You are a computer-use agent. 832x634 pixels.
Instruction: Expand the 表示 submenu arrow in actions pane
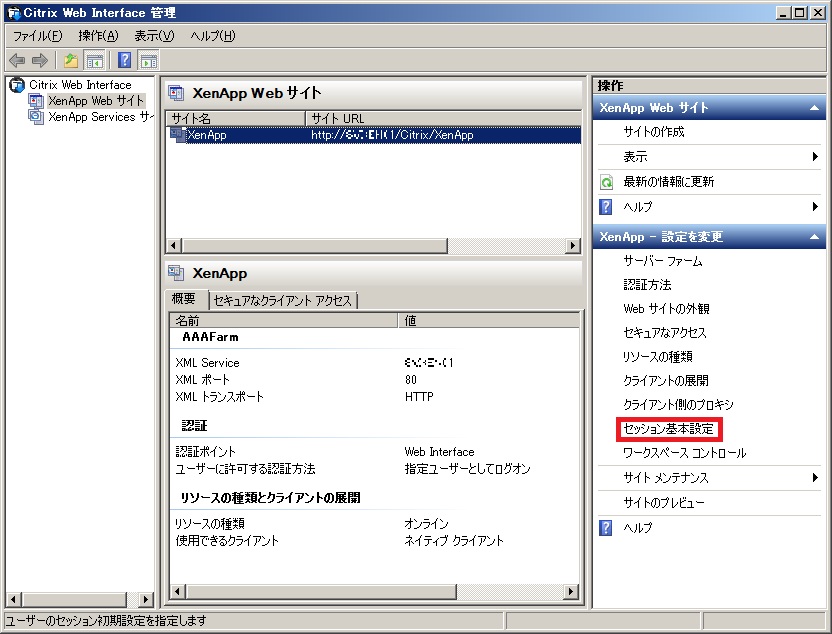pos(815,157)
